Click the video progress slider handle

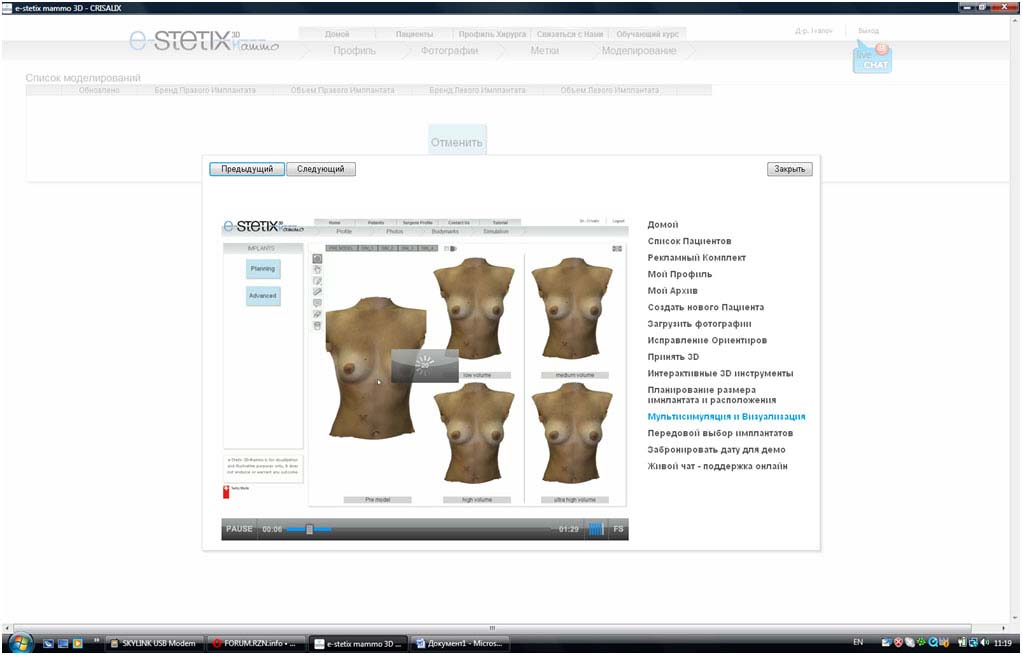(x=310, y=529)
